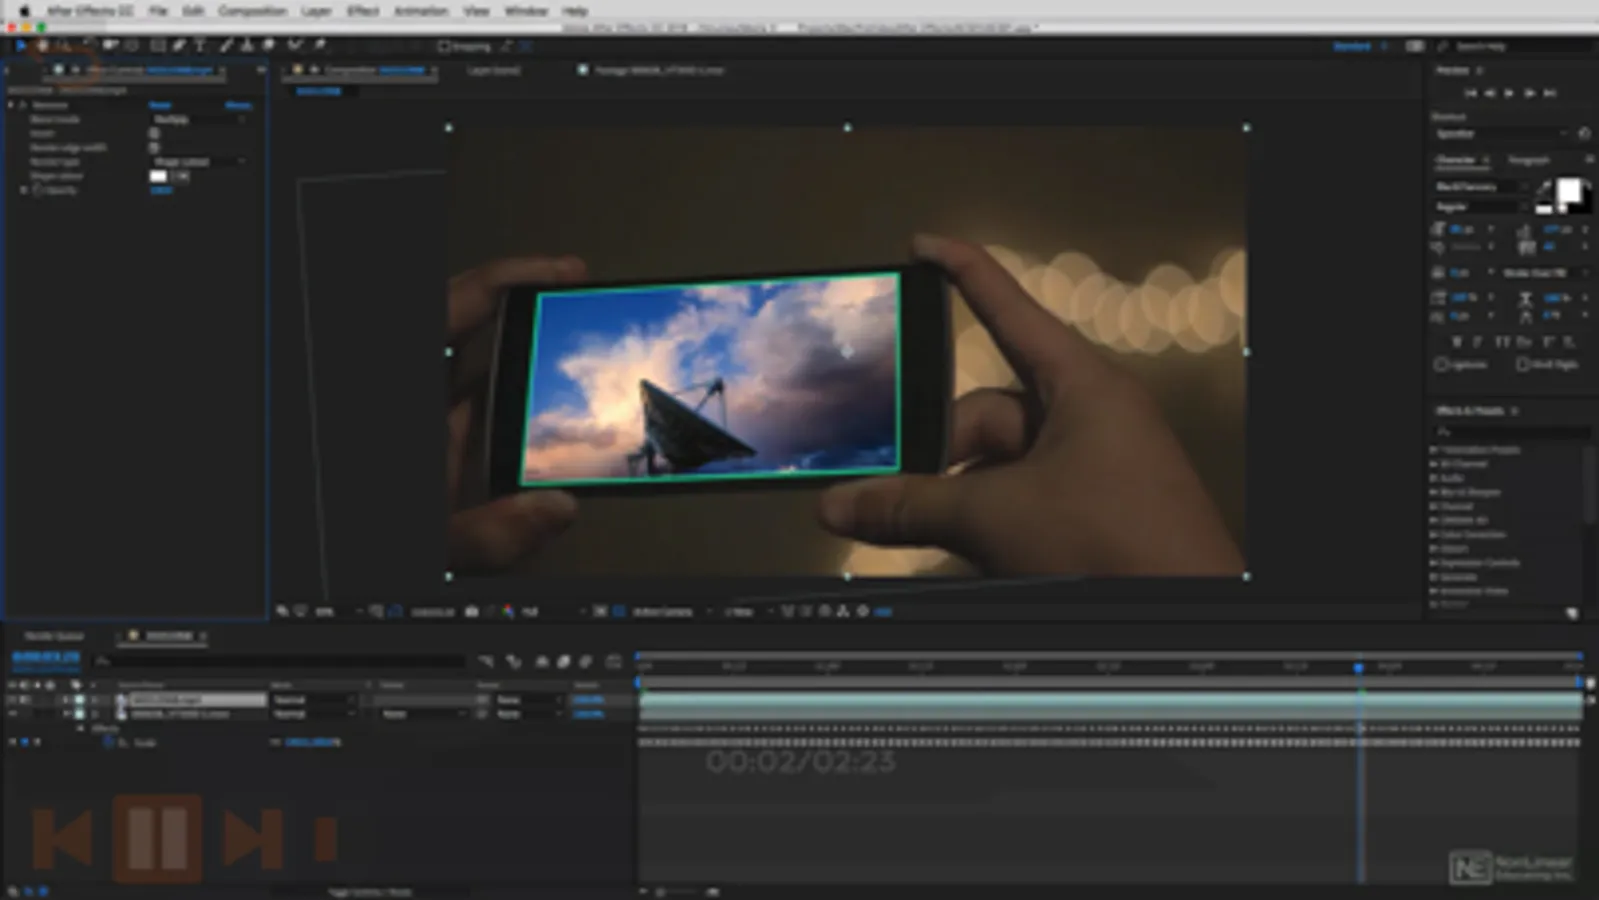Click the white shape colour swatch

pyautogui.click(x=158, y=176)
